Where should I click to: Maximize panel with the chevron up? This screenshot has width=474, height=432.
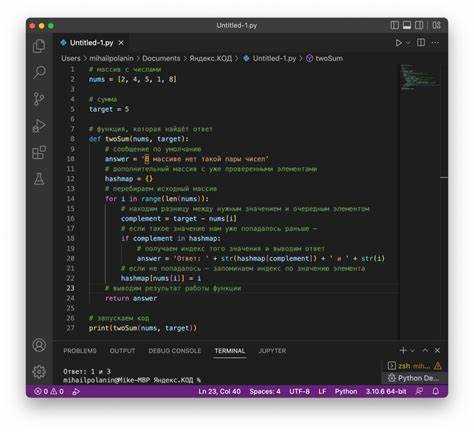(x=425, y=350)
